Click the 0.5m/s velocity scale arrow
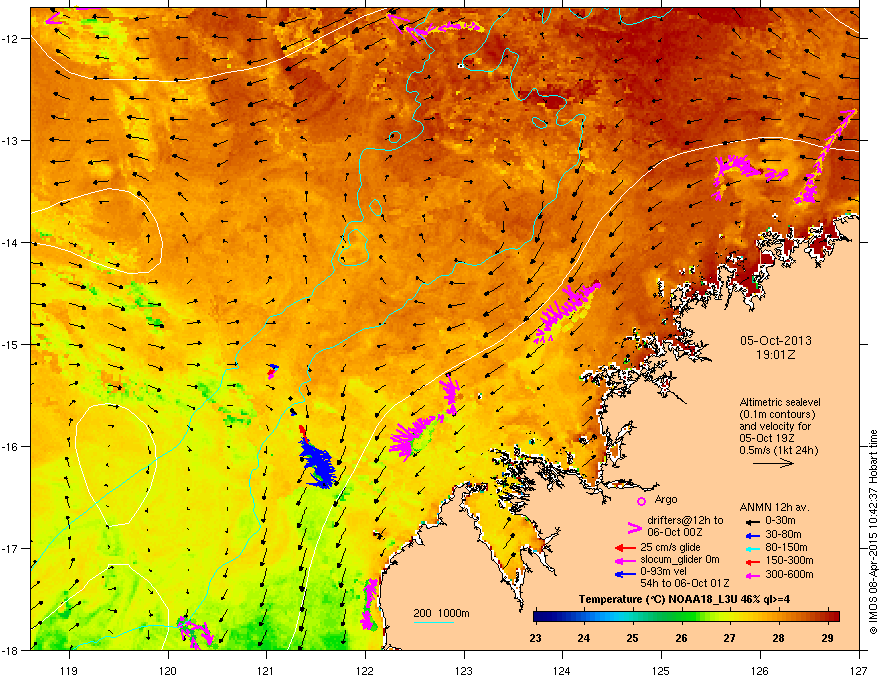The image size is (880, 680). 773,463
